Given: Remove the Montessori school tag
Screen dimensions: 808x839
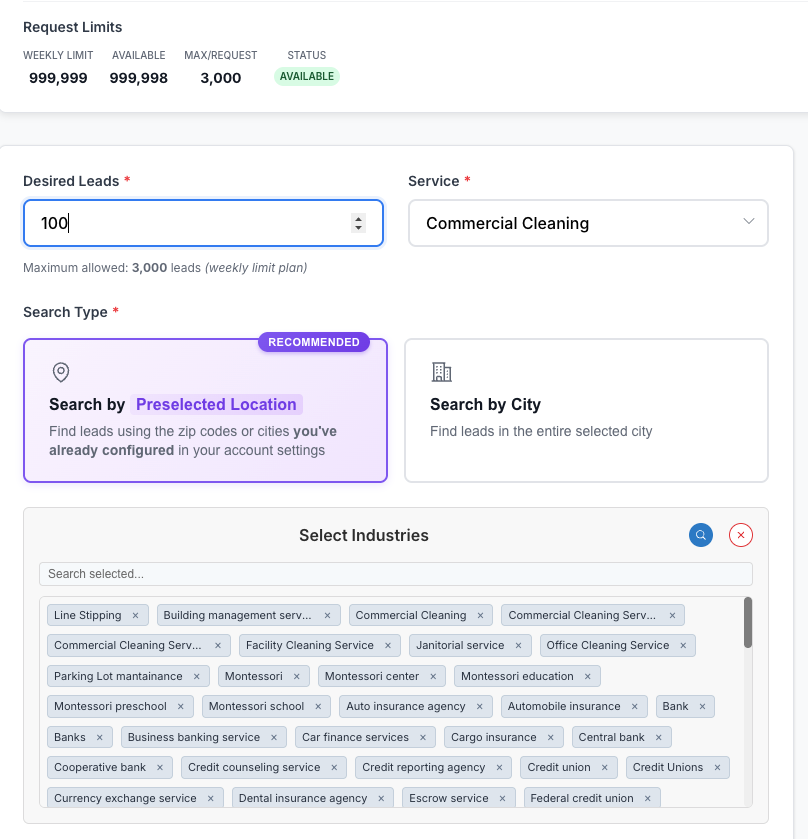Looking at the screenshot, I should (318, 706).
